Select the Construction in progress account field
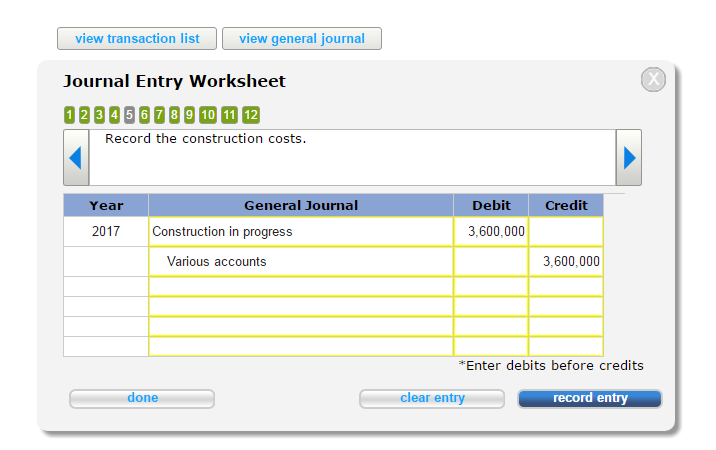This screenshot has height=450, width=716. (301, 232)
